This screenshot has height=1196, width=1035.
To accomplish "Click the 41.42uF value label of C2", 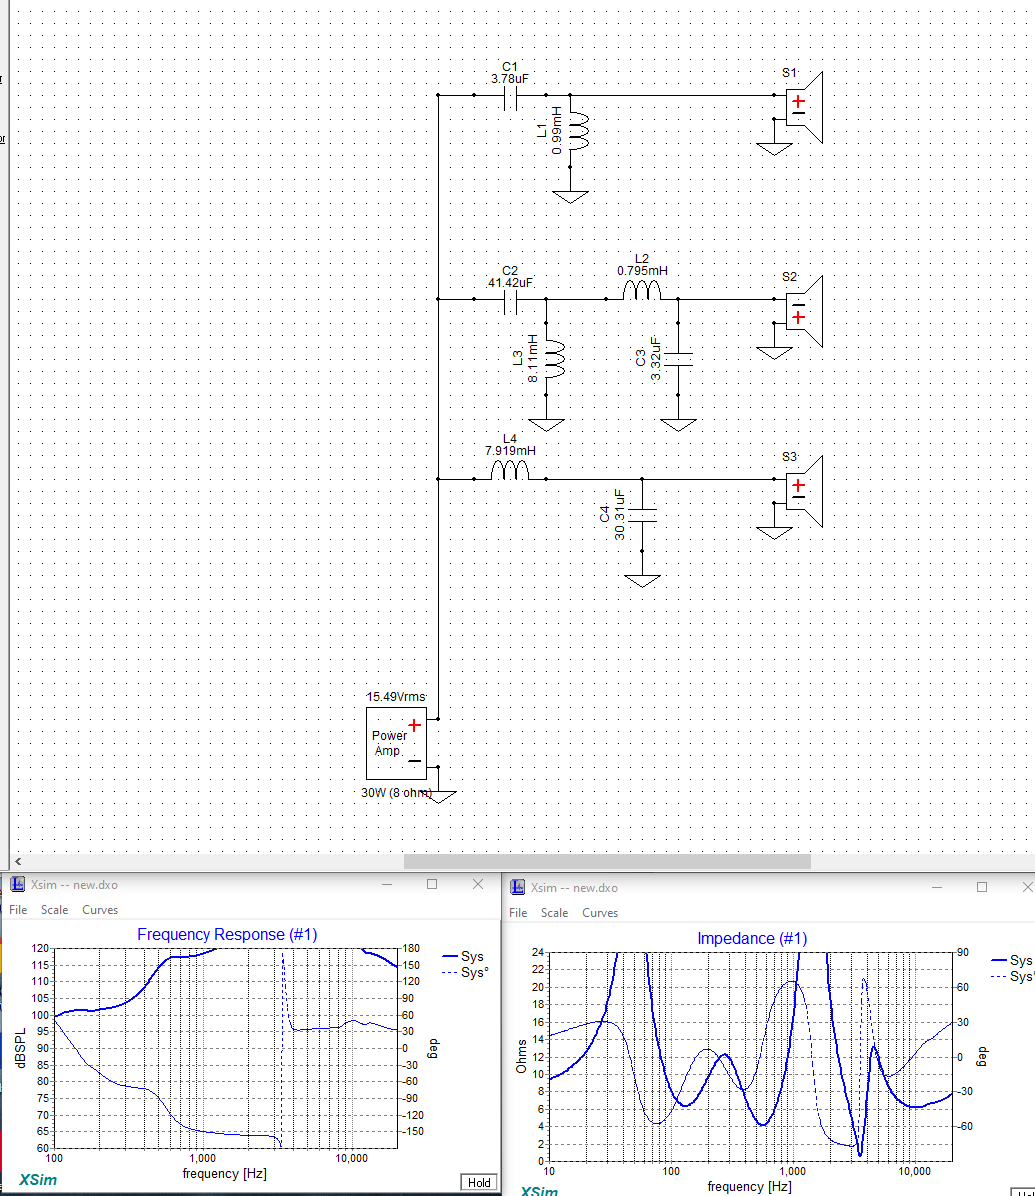I will [x=509, y=283].
